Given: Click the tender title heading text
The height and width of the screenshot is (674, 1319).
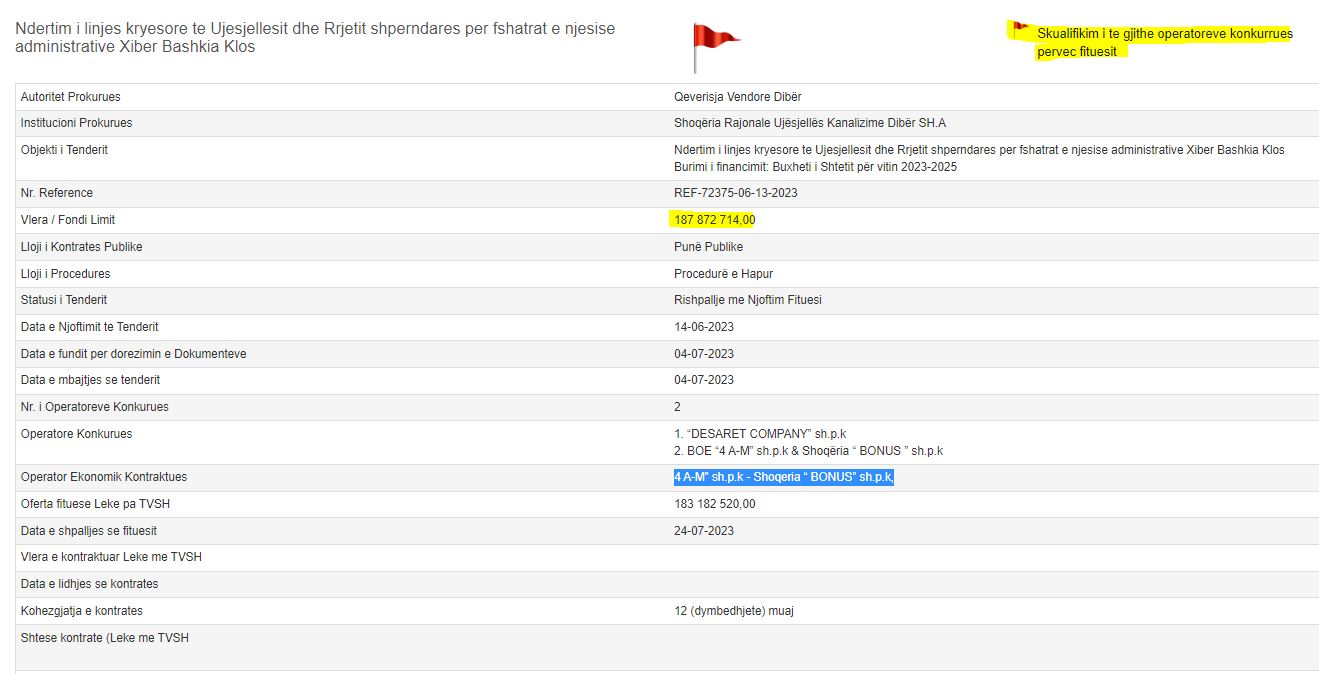Looking at the screenshot, I should point(315,38).
